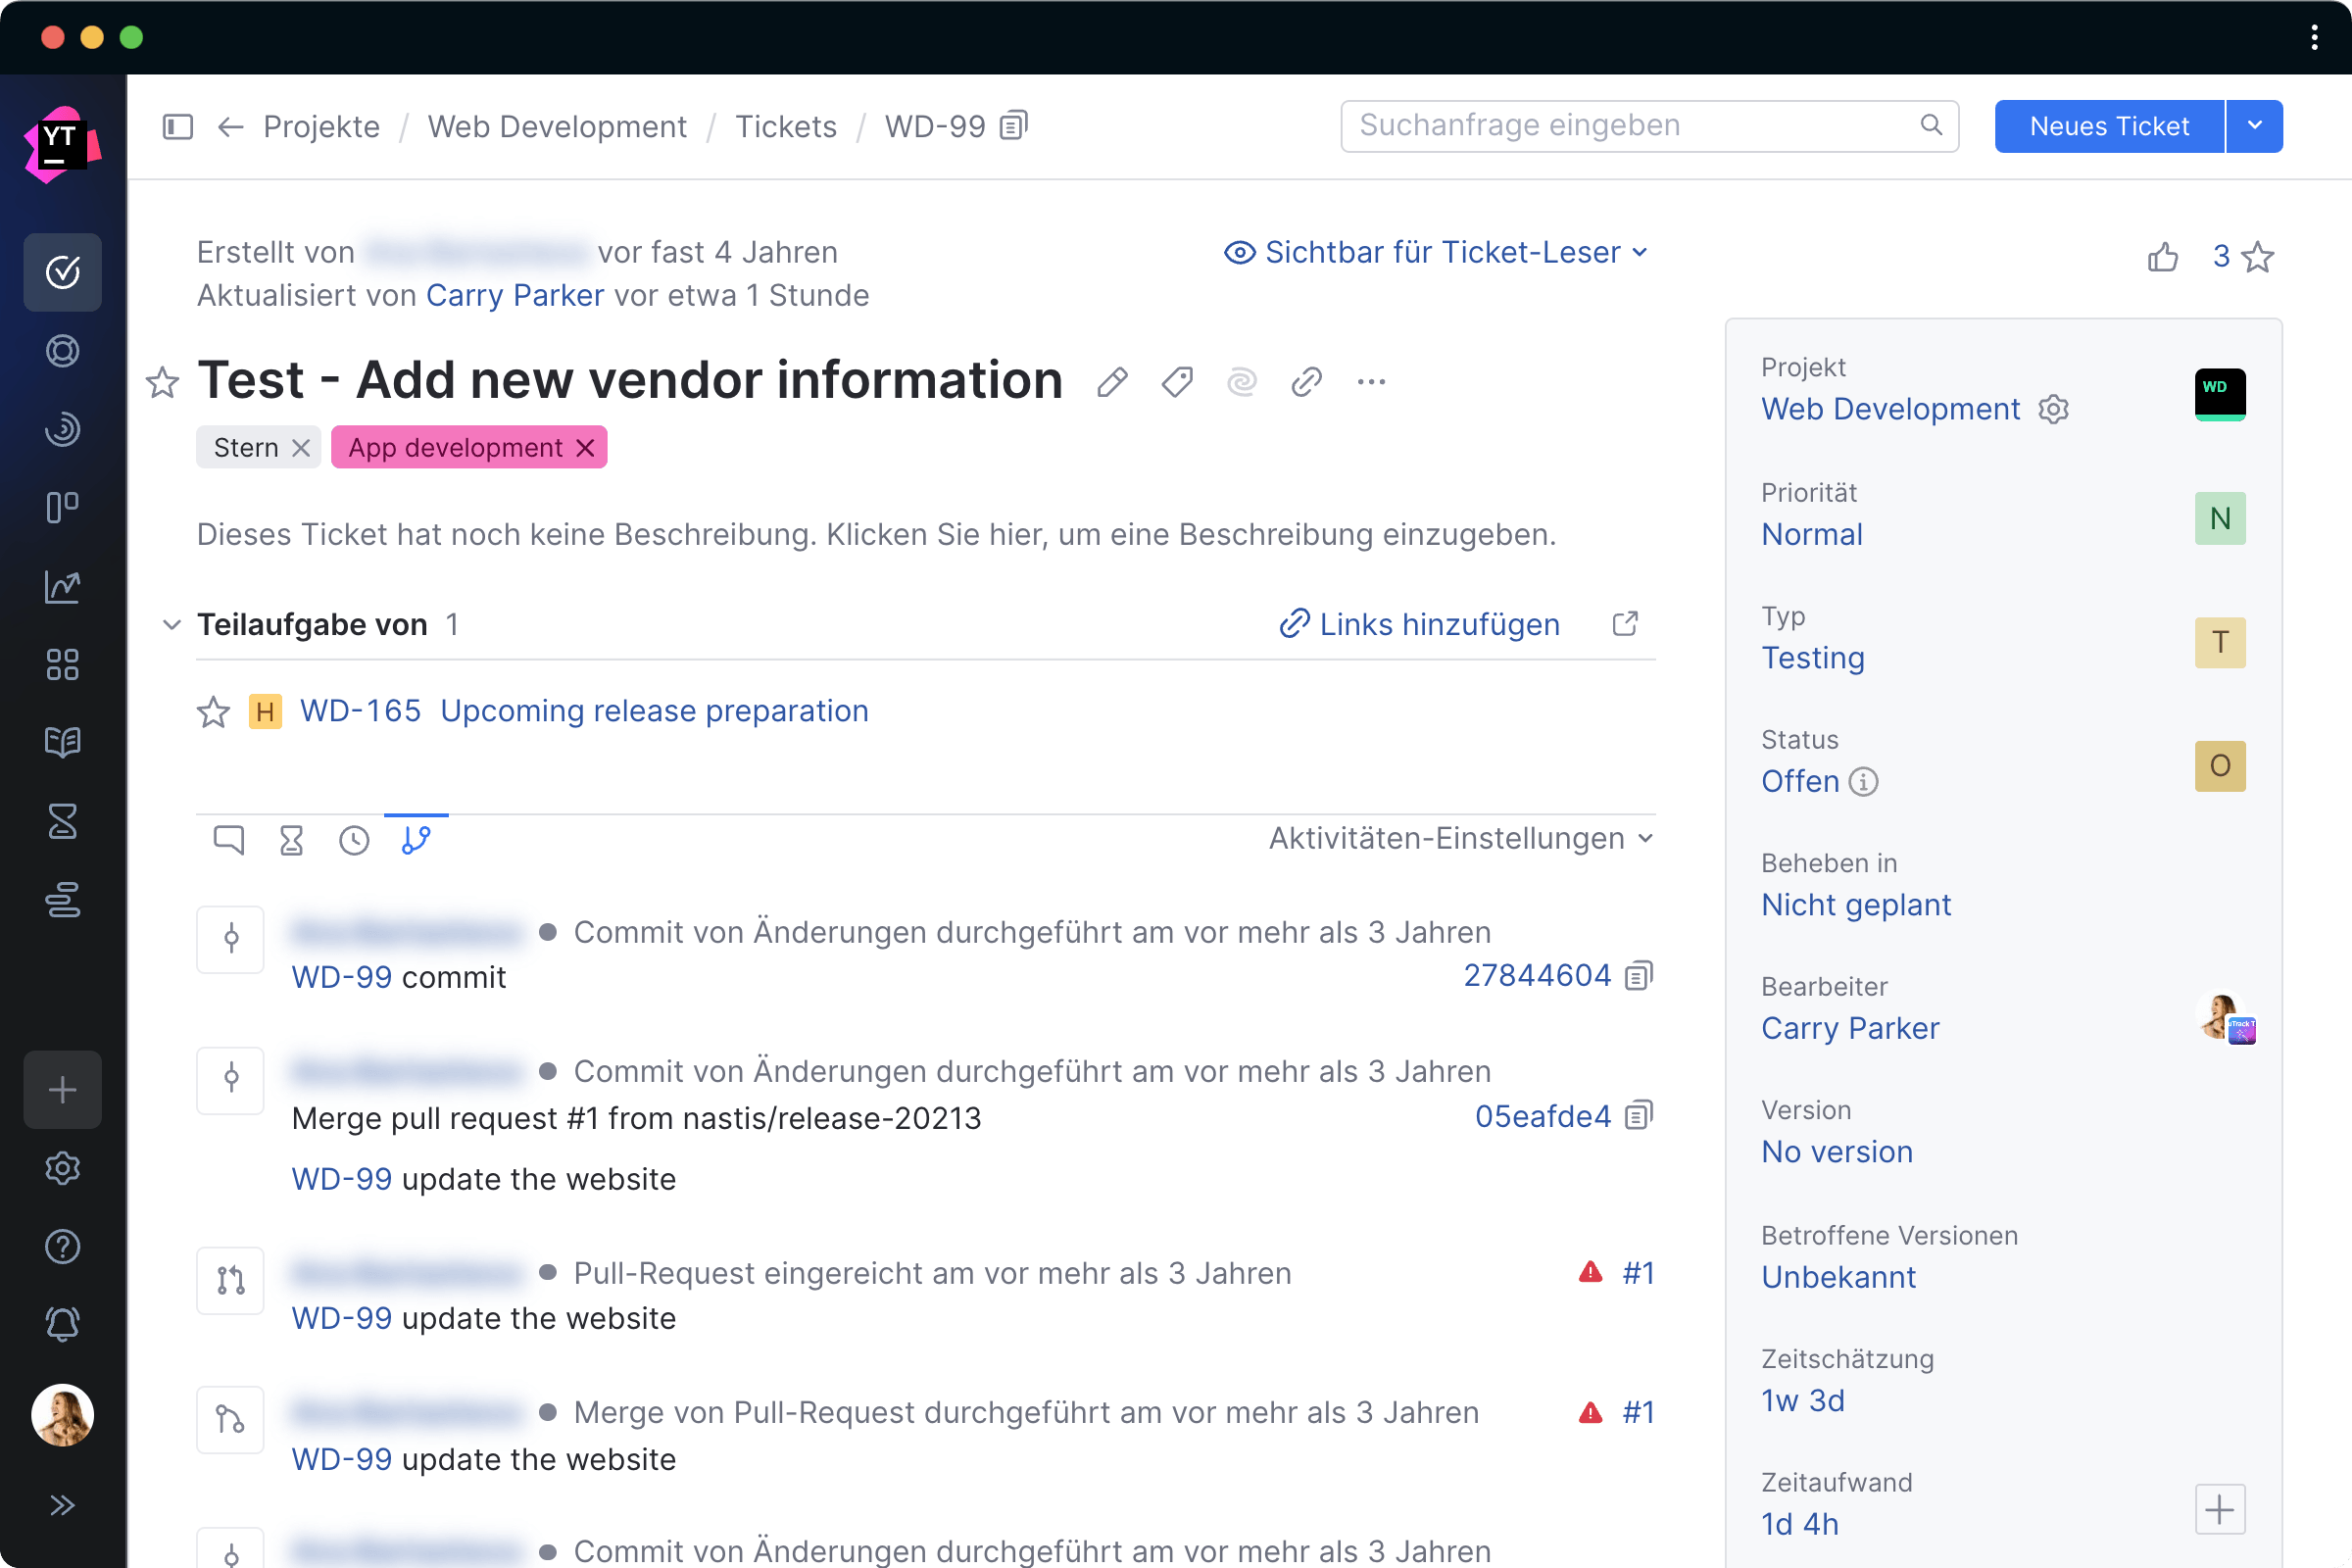
Task: Open the Sichtbar für Ticket-Leser dropdown
Action: pyautogui.click(x=1436, y=252)
